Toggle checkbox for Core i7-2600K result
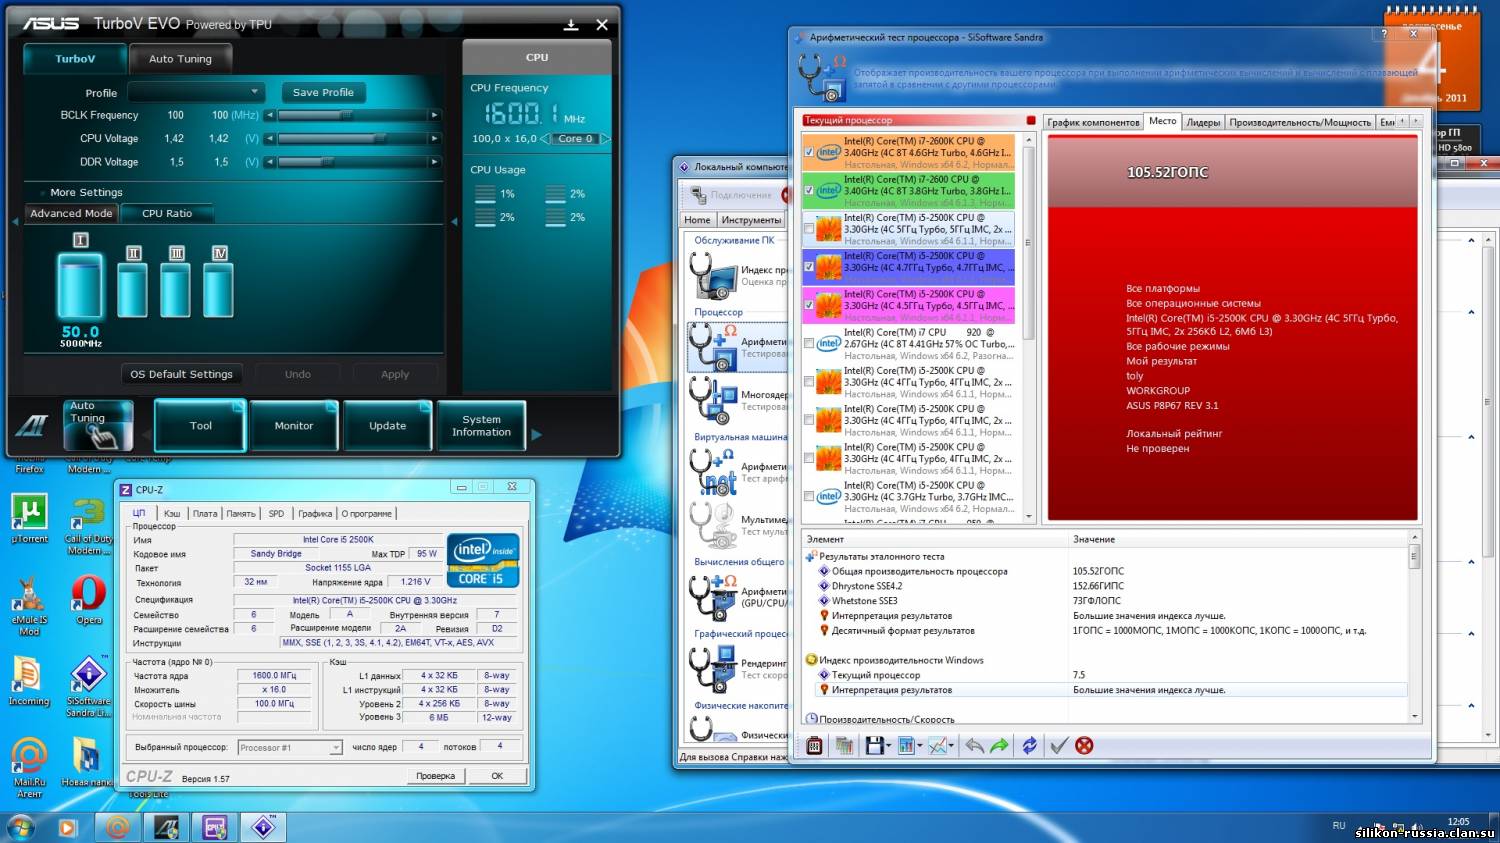Image resolution: width=1500 pixels, height=843 pixels. click(x=809, y=153)
